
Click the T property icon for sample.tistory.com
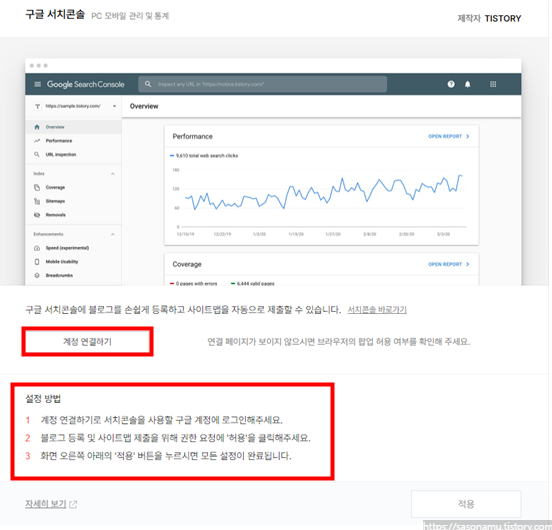(37, 106)
